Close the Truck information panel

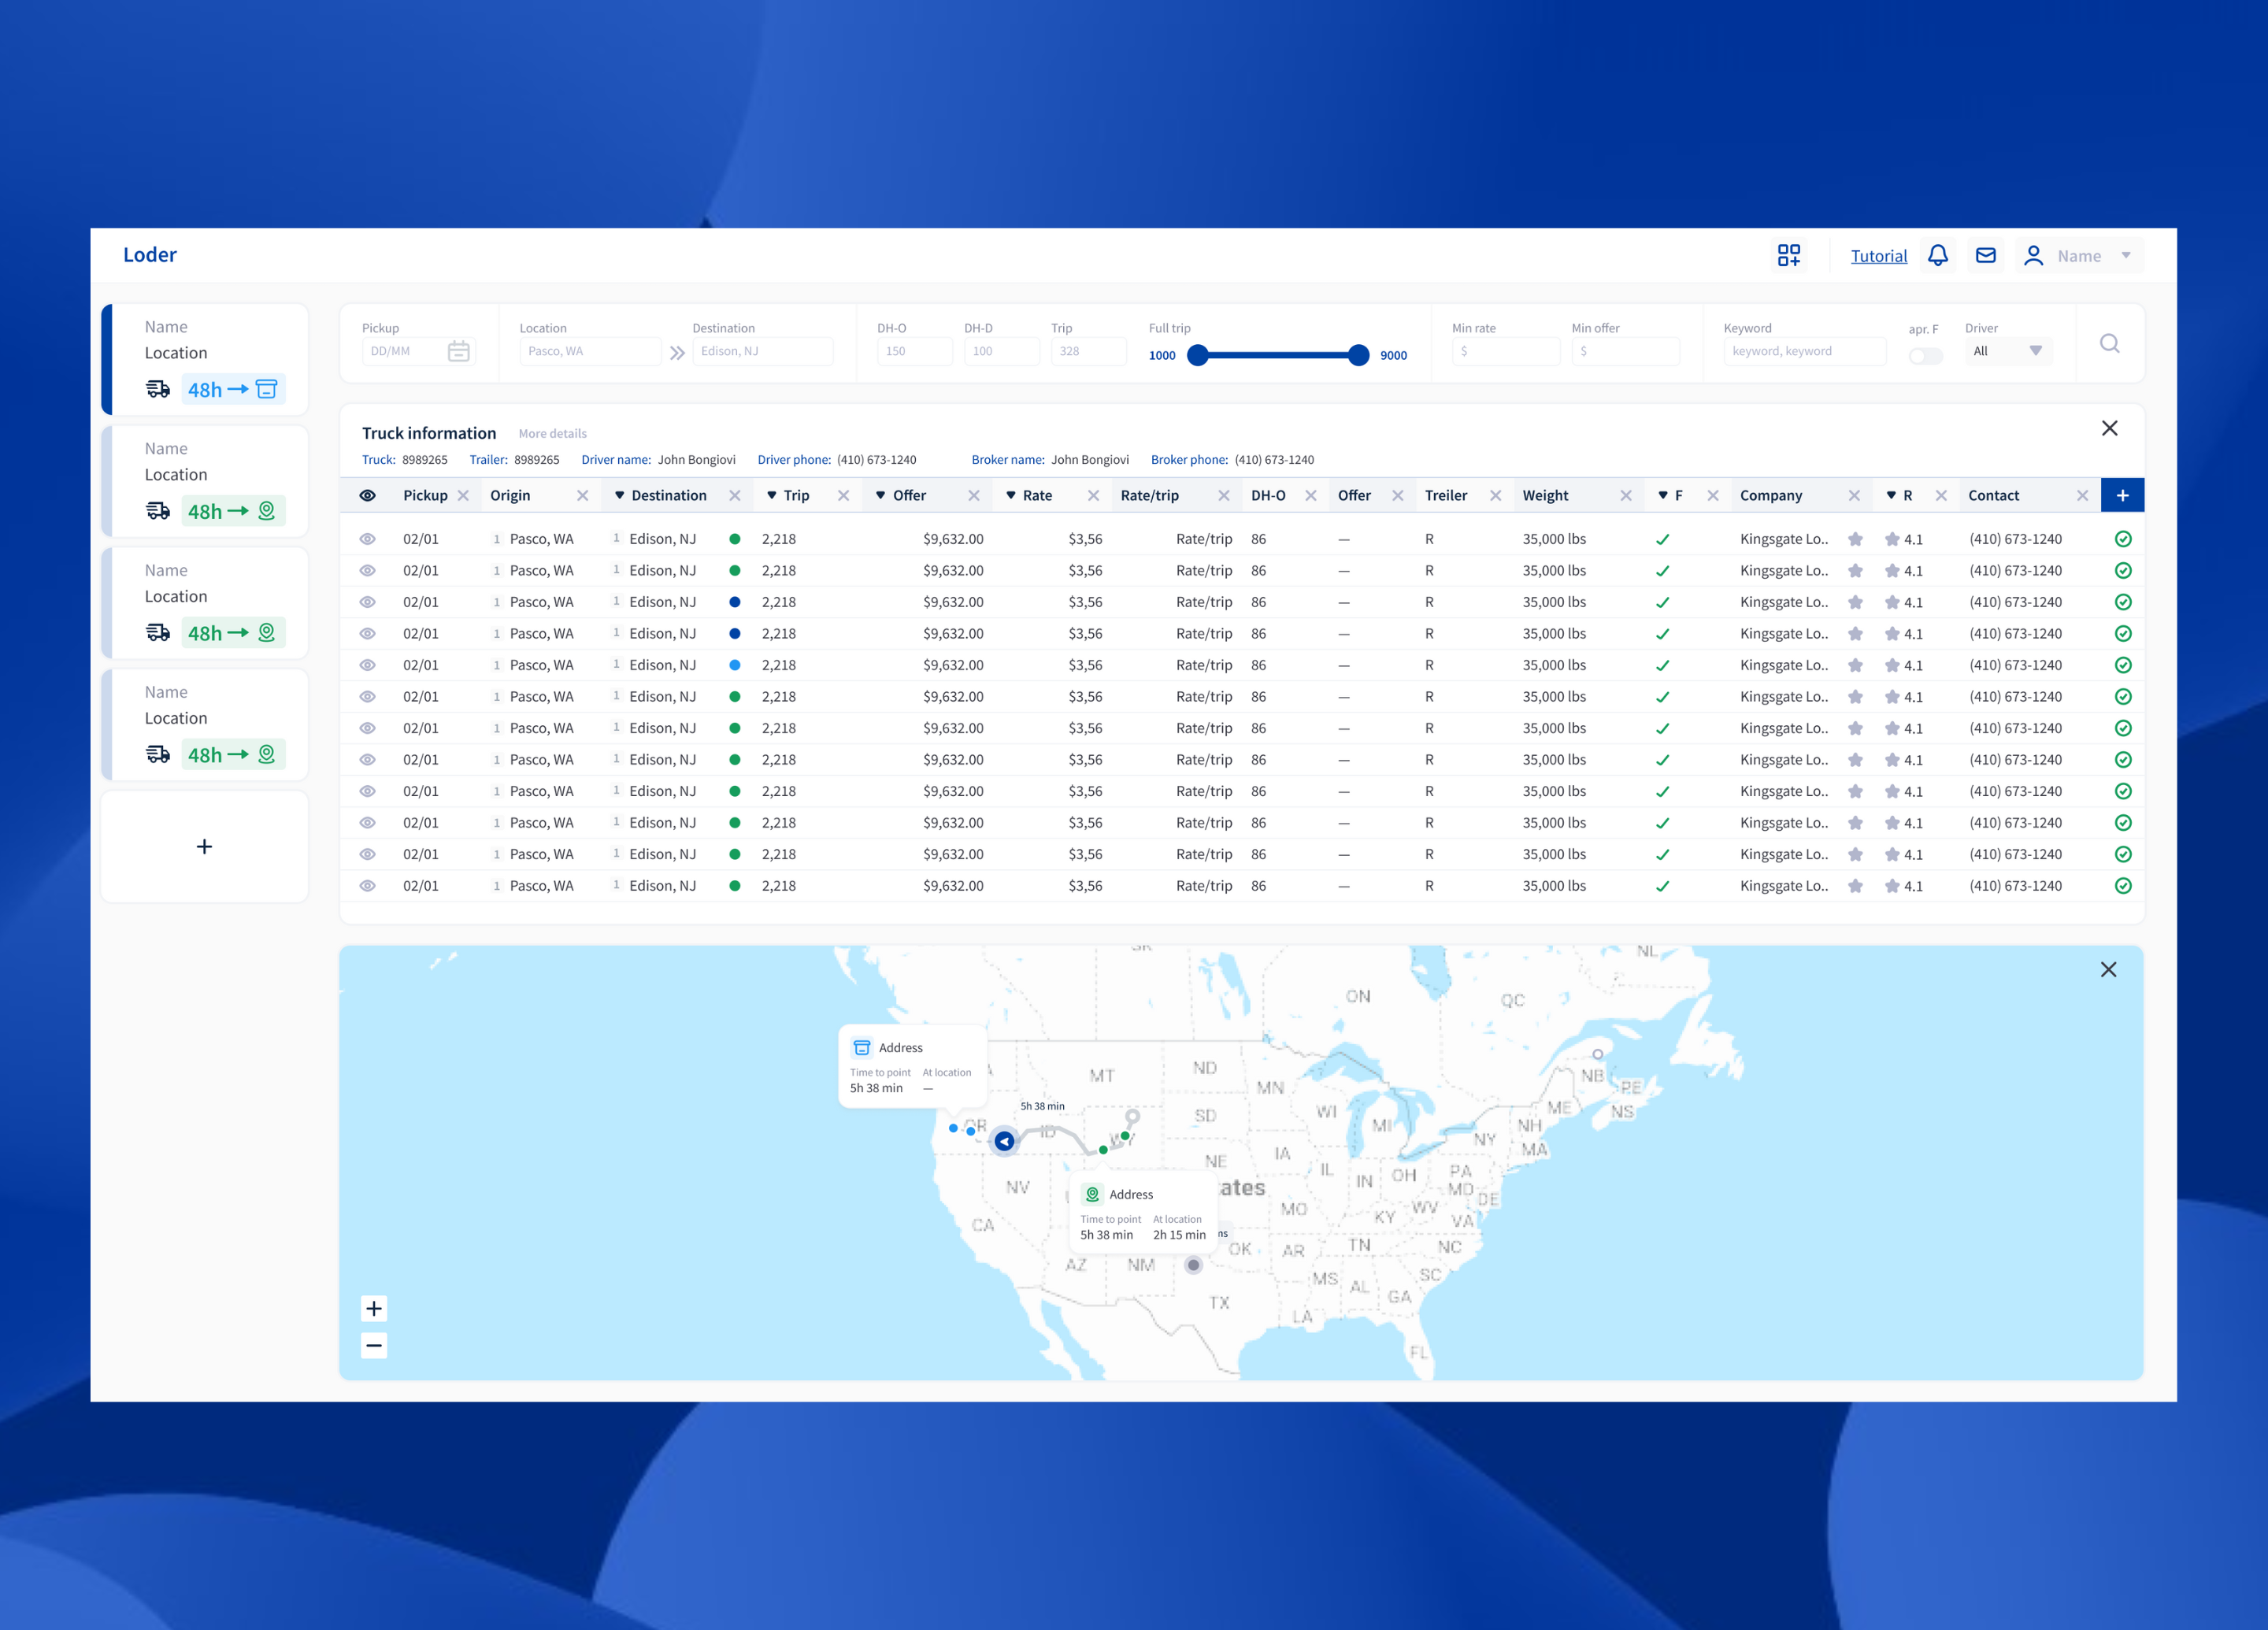(x=2109, y=428)
